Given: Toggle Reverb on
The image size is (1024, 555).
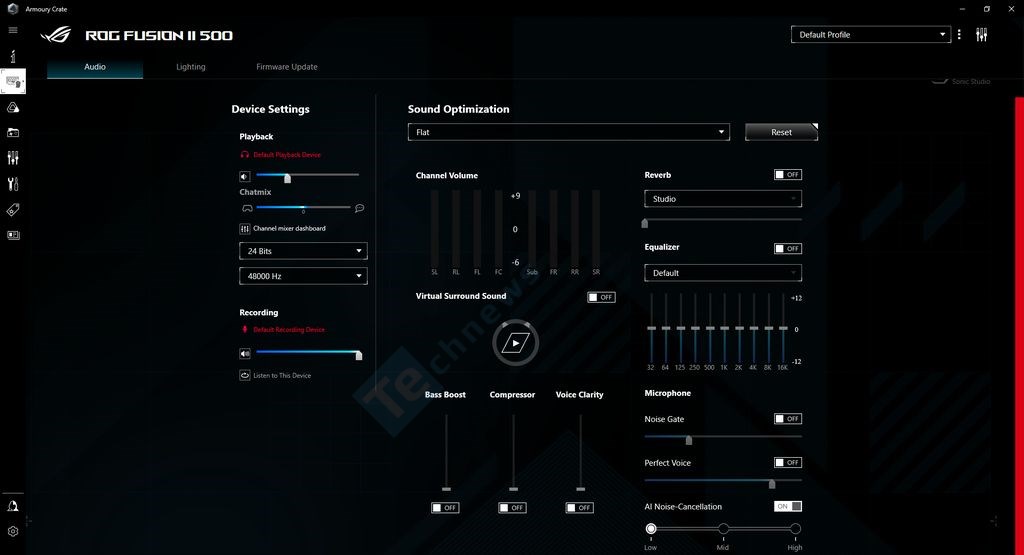Looking at the screenshot, I should pyautogui.click(x=788, y=174).
